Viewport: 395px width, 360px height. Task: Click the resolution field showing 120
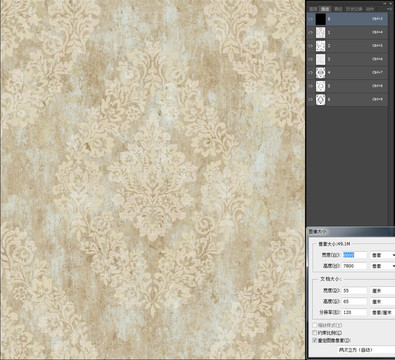pos(355,312)
